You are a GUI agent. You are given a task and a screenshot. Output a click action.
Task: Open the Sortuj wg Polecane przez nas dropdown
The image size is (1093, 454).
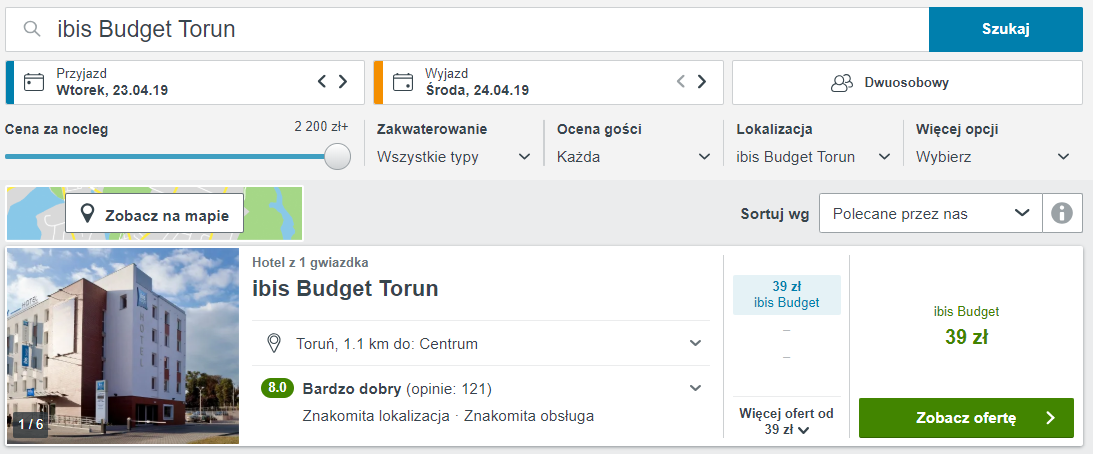(x=931, y=213)
